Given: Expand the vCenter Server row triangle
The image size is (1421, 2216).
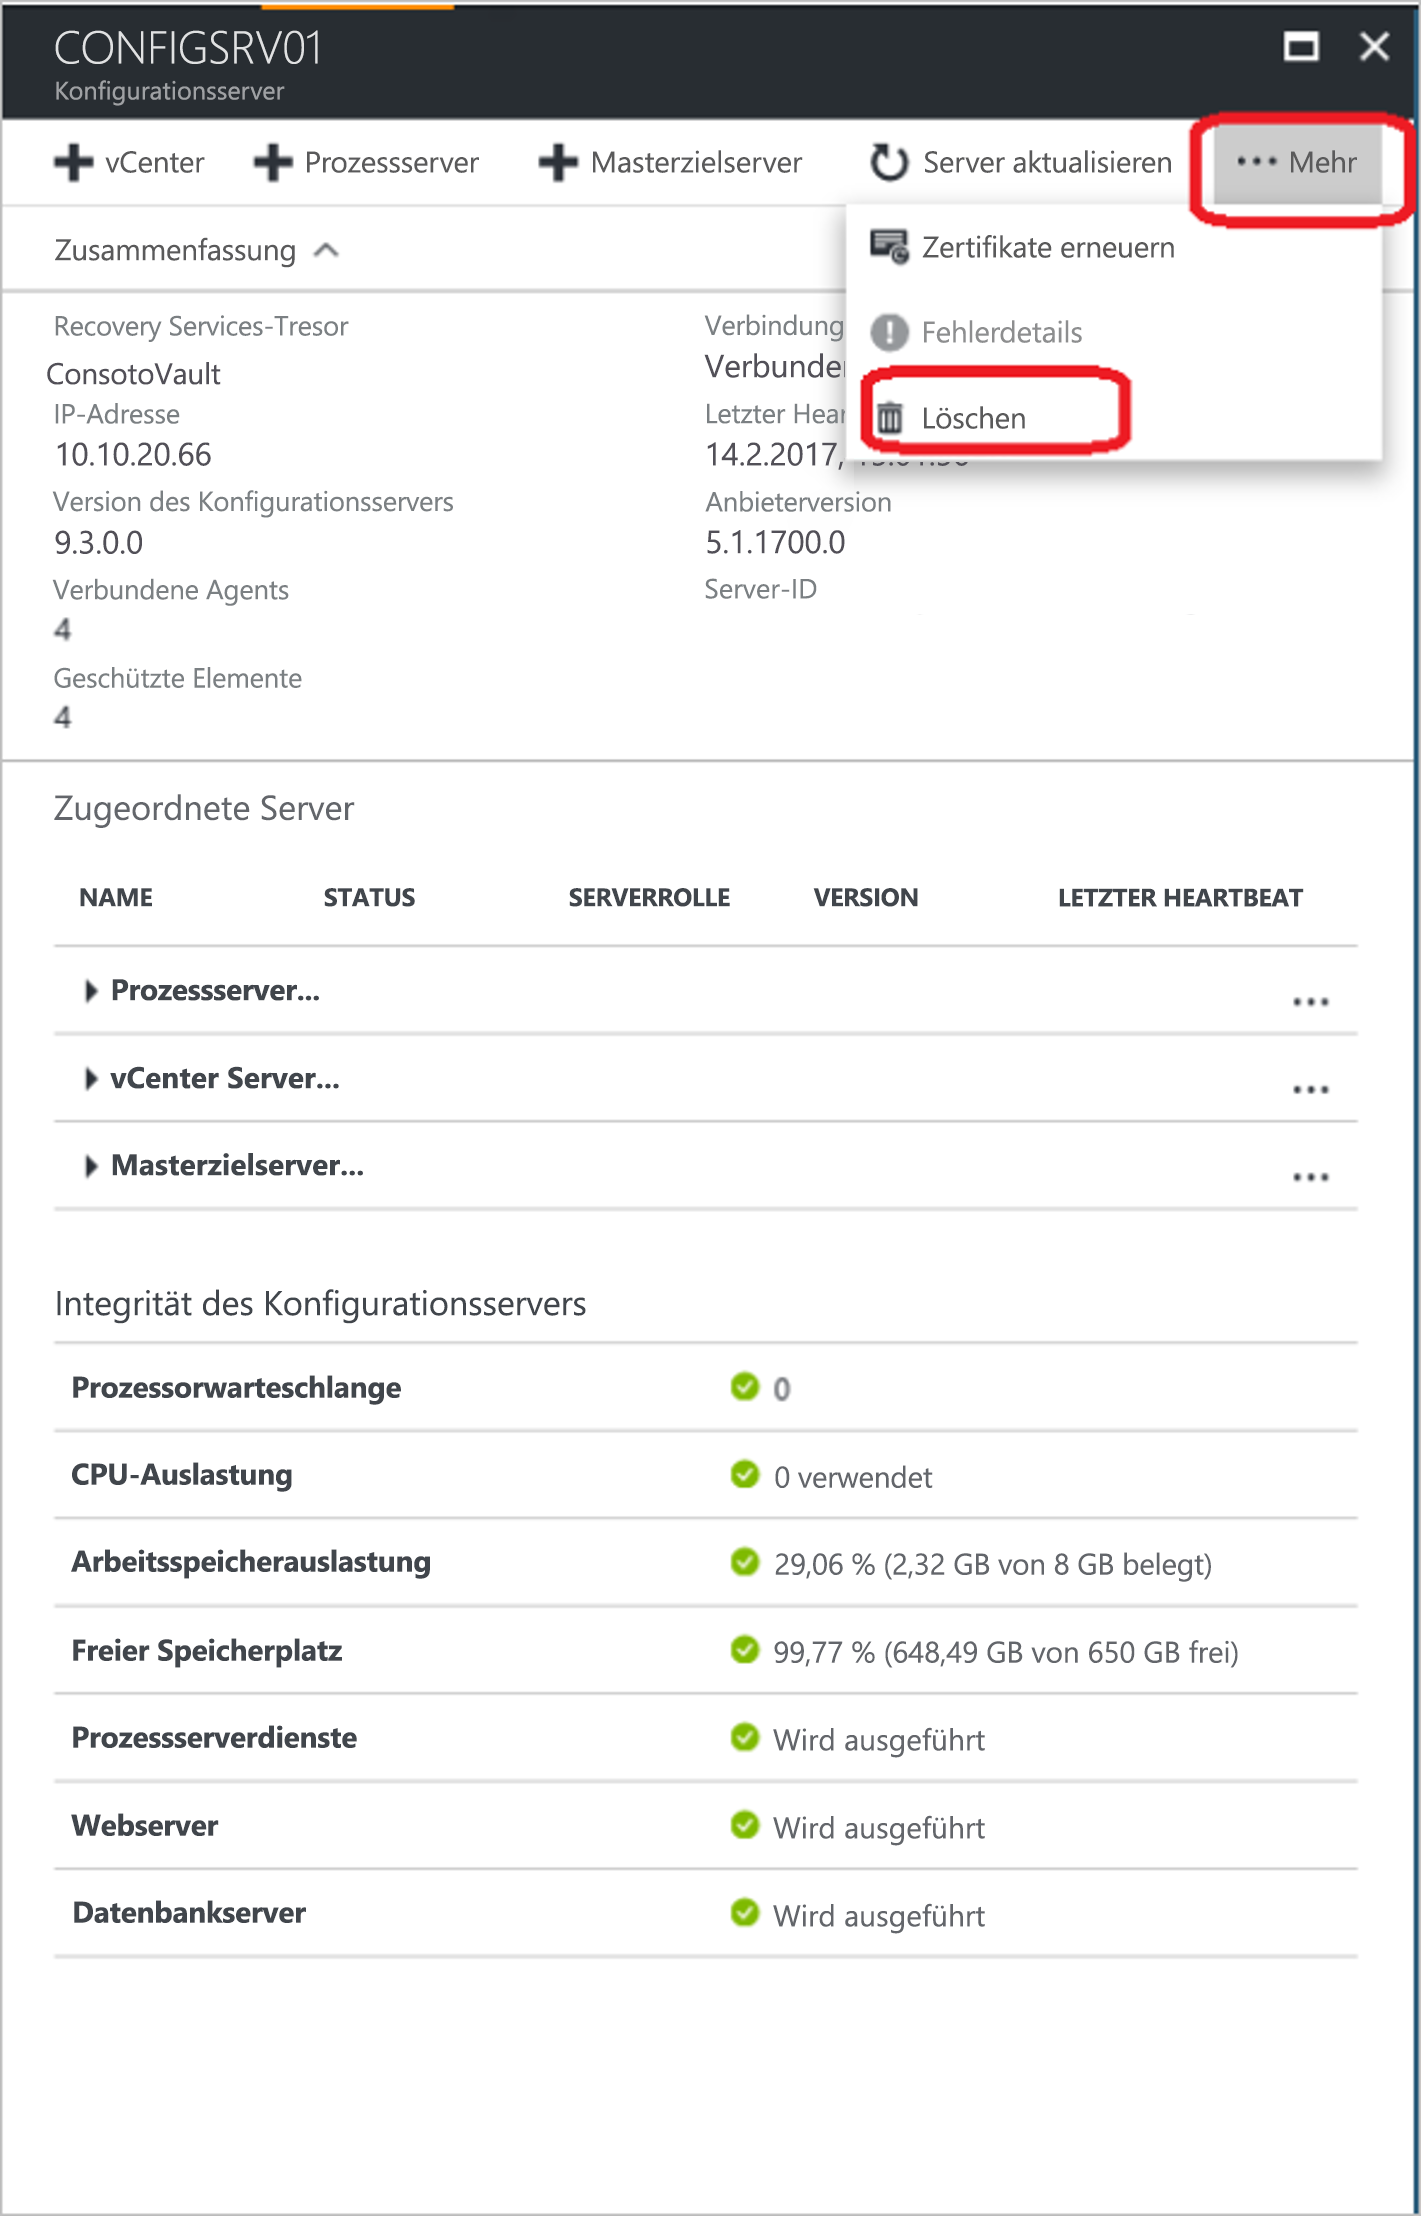Looking at the screenshot, I should 91,1079.
